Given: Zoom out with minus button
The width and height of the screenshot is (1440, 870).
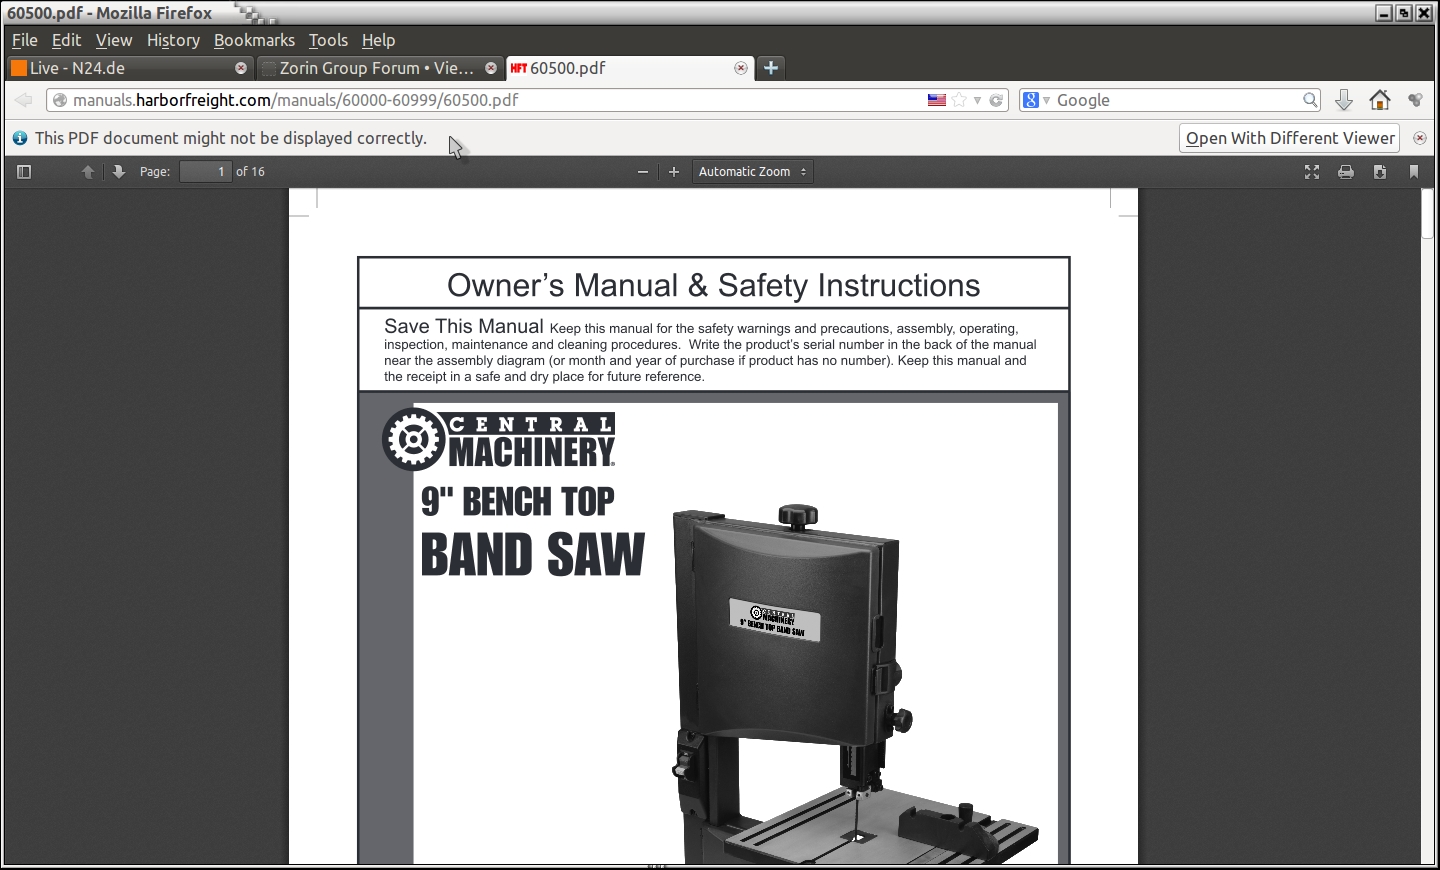Looking at the screenshot, I should (x=643, y=172).
